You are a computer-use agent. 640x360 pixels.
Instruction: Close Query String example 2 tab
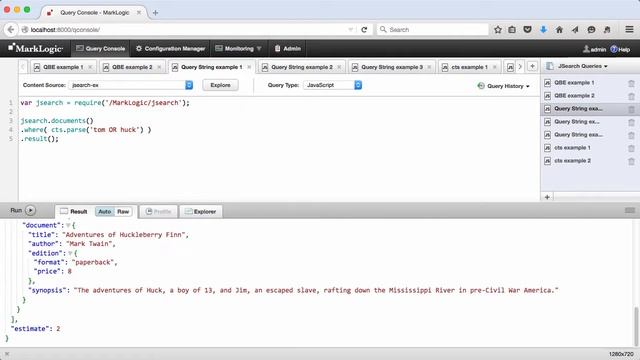point(339,67)
